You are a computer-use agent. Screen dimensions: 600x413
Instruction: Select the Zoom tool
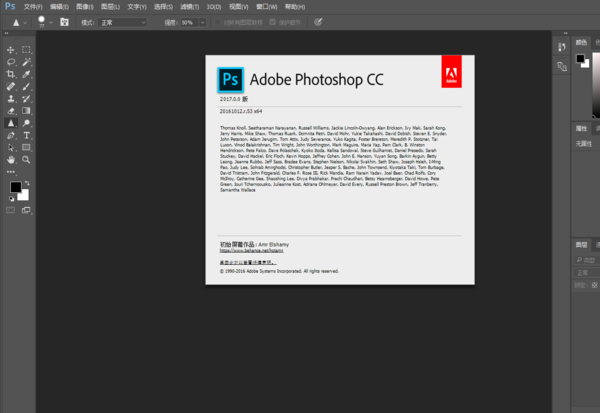[26, 160]
